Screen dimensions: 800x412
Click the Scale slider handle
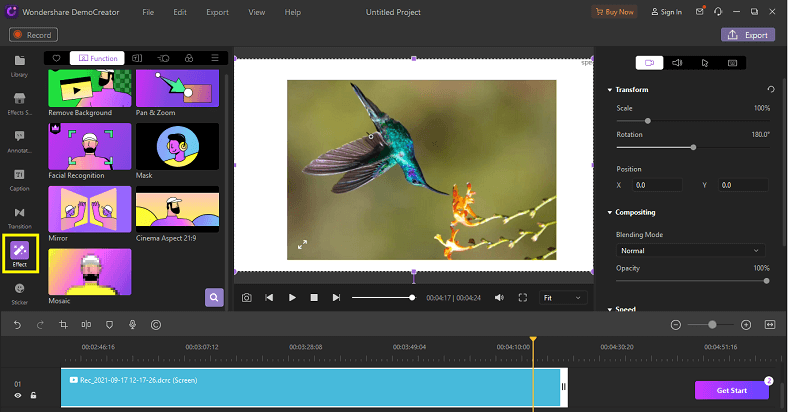click(x=647, y=121)
